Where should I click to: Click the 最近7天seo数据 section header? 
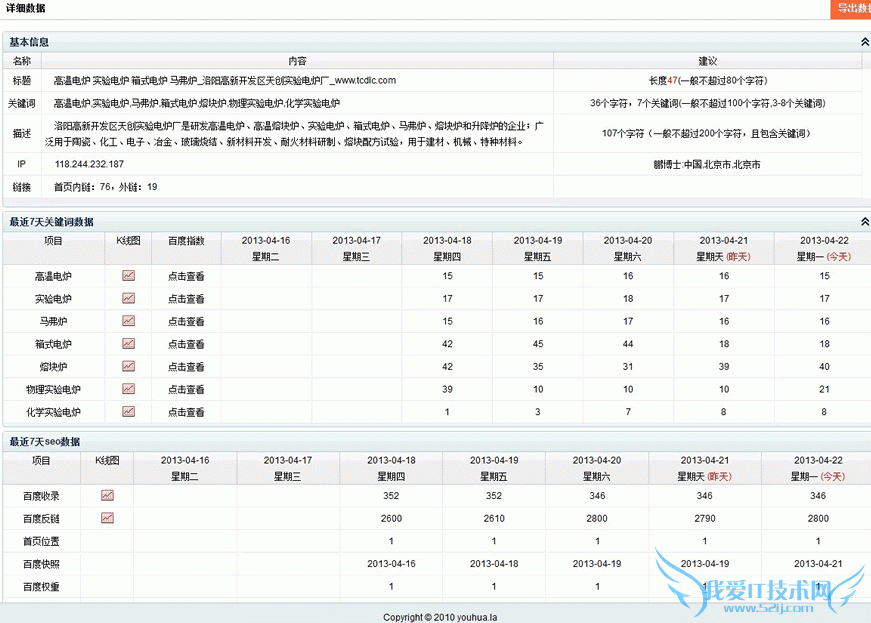point(44,442)
